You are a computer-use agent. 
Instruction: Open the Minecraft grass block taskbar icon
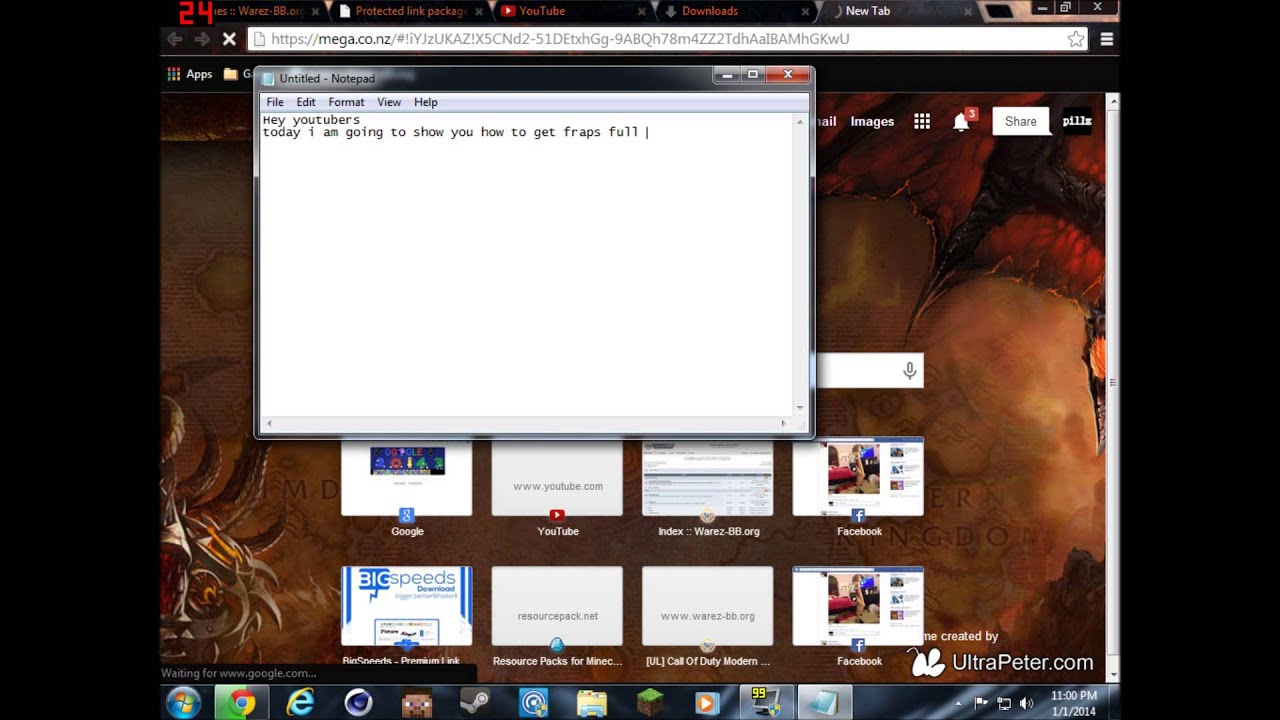pos(650,703)
